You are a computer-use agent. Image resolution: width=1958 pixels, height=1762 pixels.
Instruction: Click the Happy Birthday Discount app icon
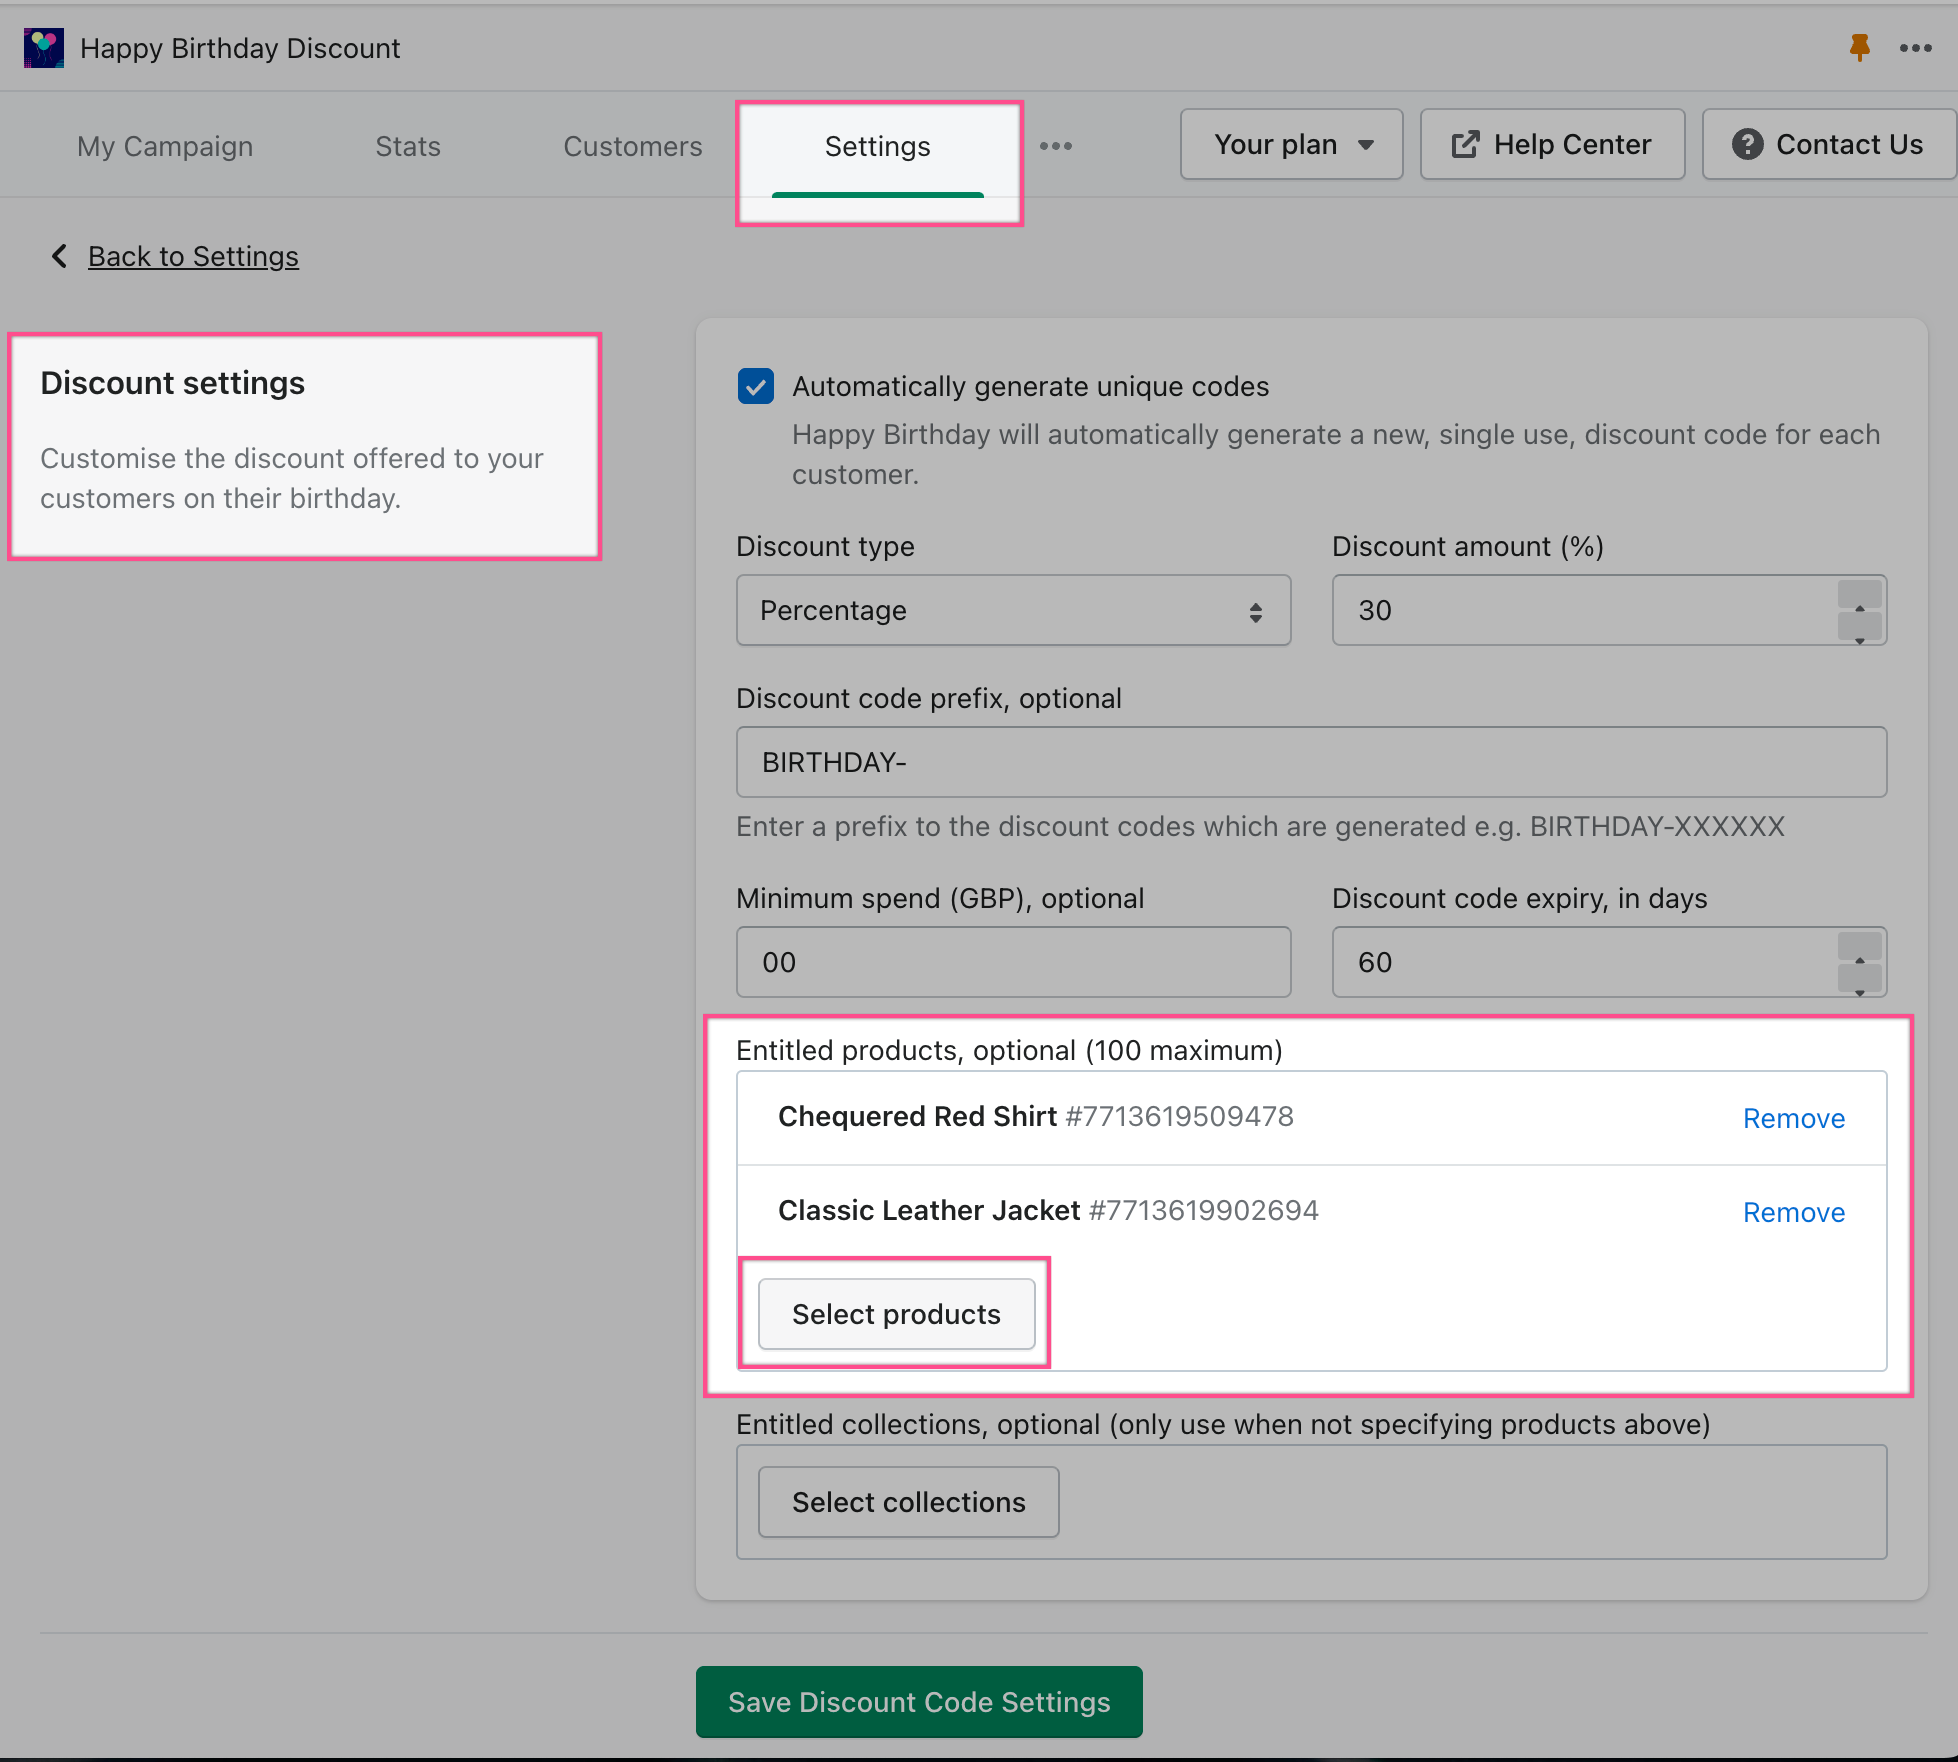click(x=43, y=48)
